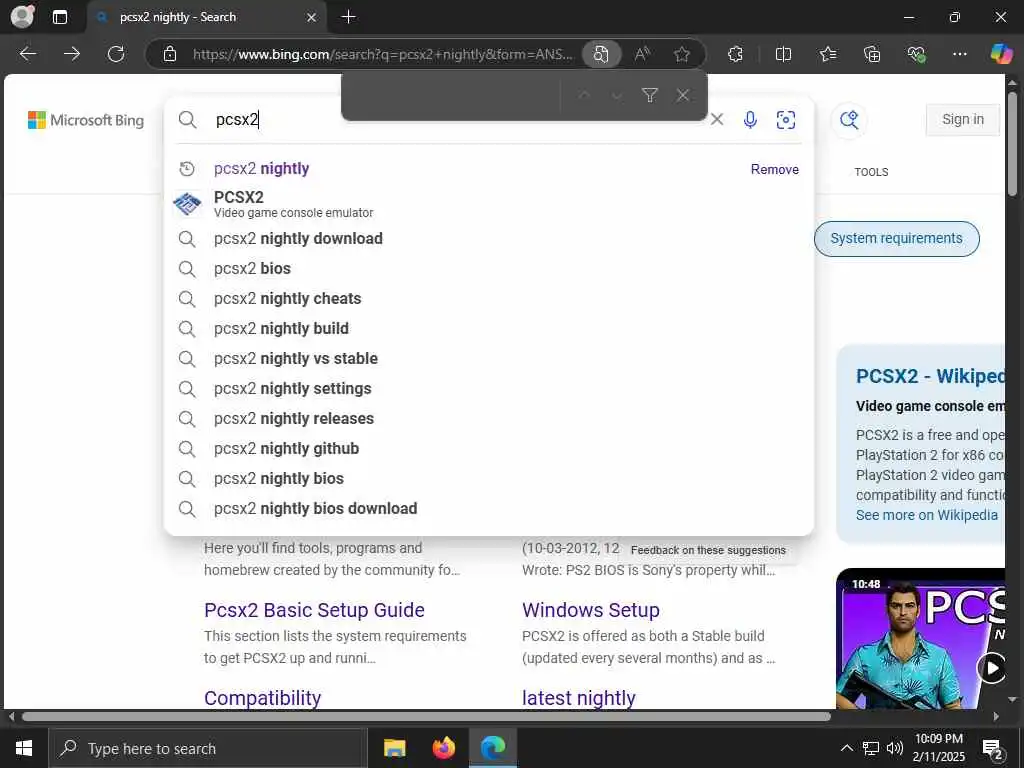Click the Sign in button
The image size is (1024, 768).
coord(963,120)
